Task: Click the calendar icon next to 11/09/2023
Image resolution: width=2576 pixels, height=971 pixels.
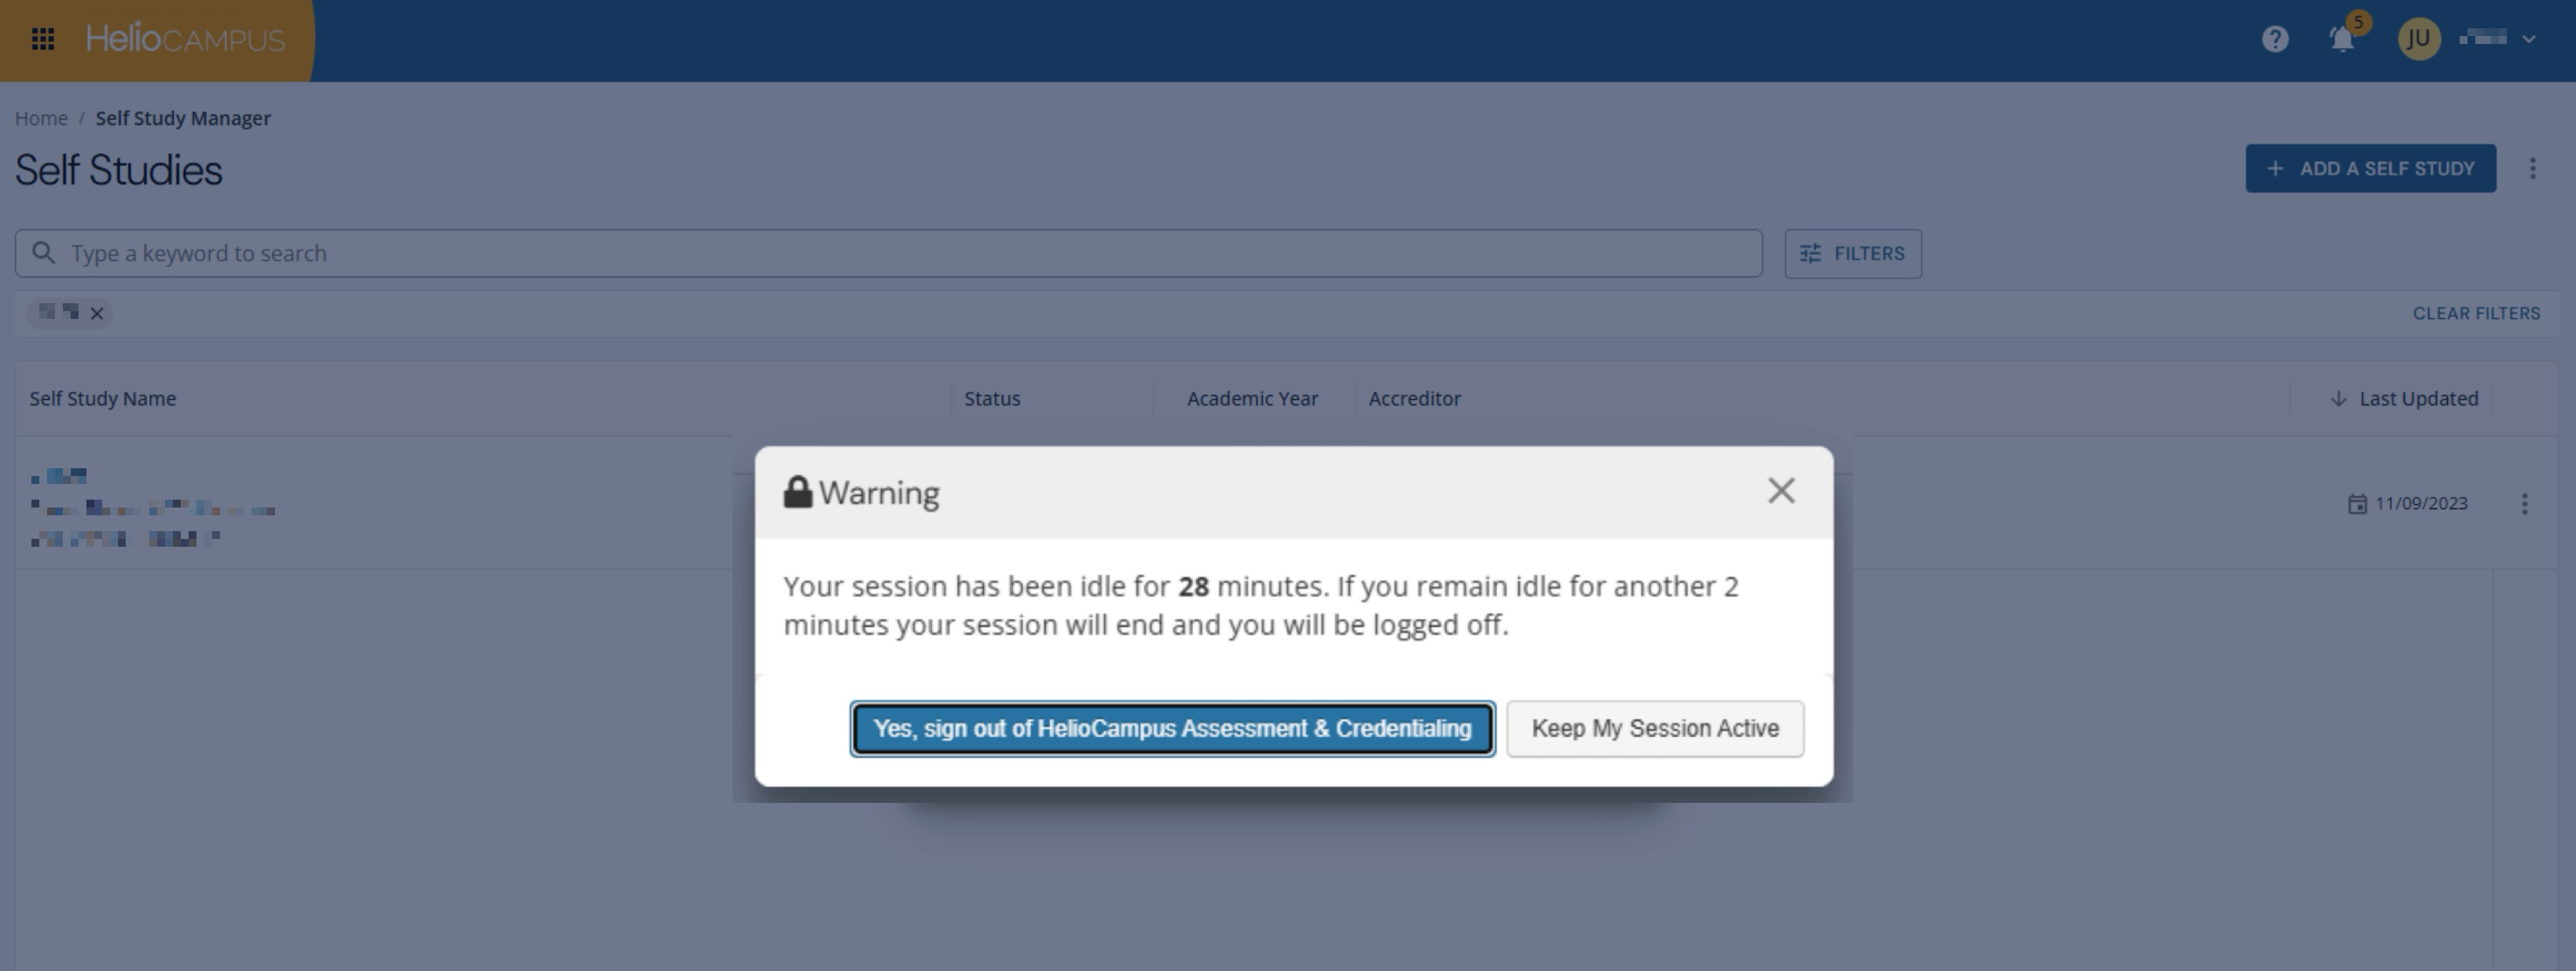Action: click(x=2357, y=503)
